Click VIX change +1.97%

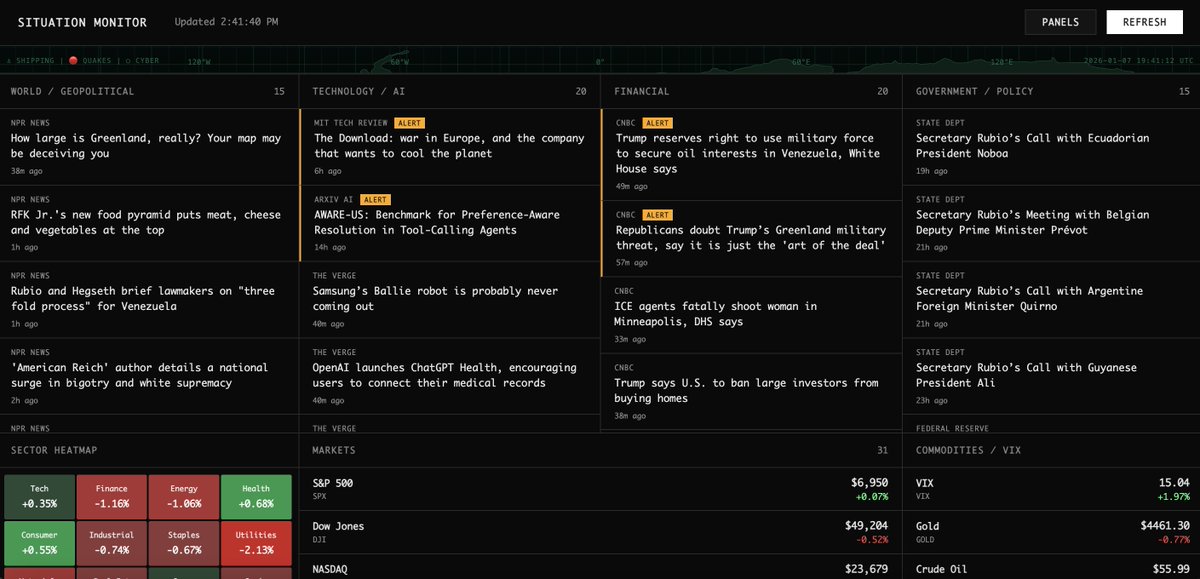coord(1173,497)
